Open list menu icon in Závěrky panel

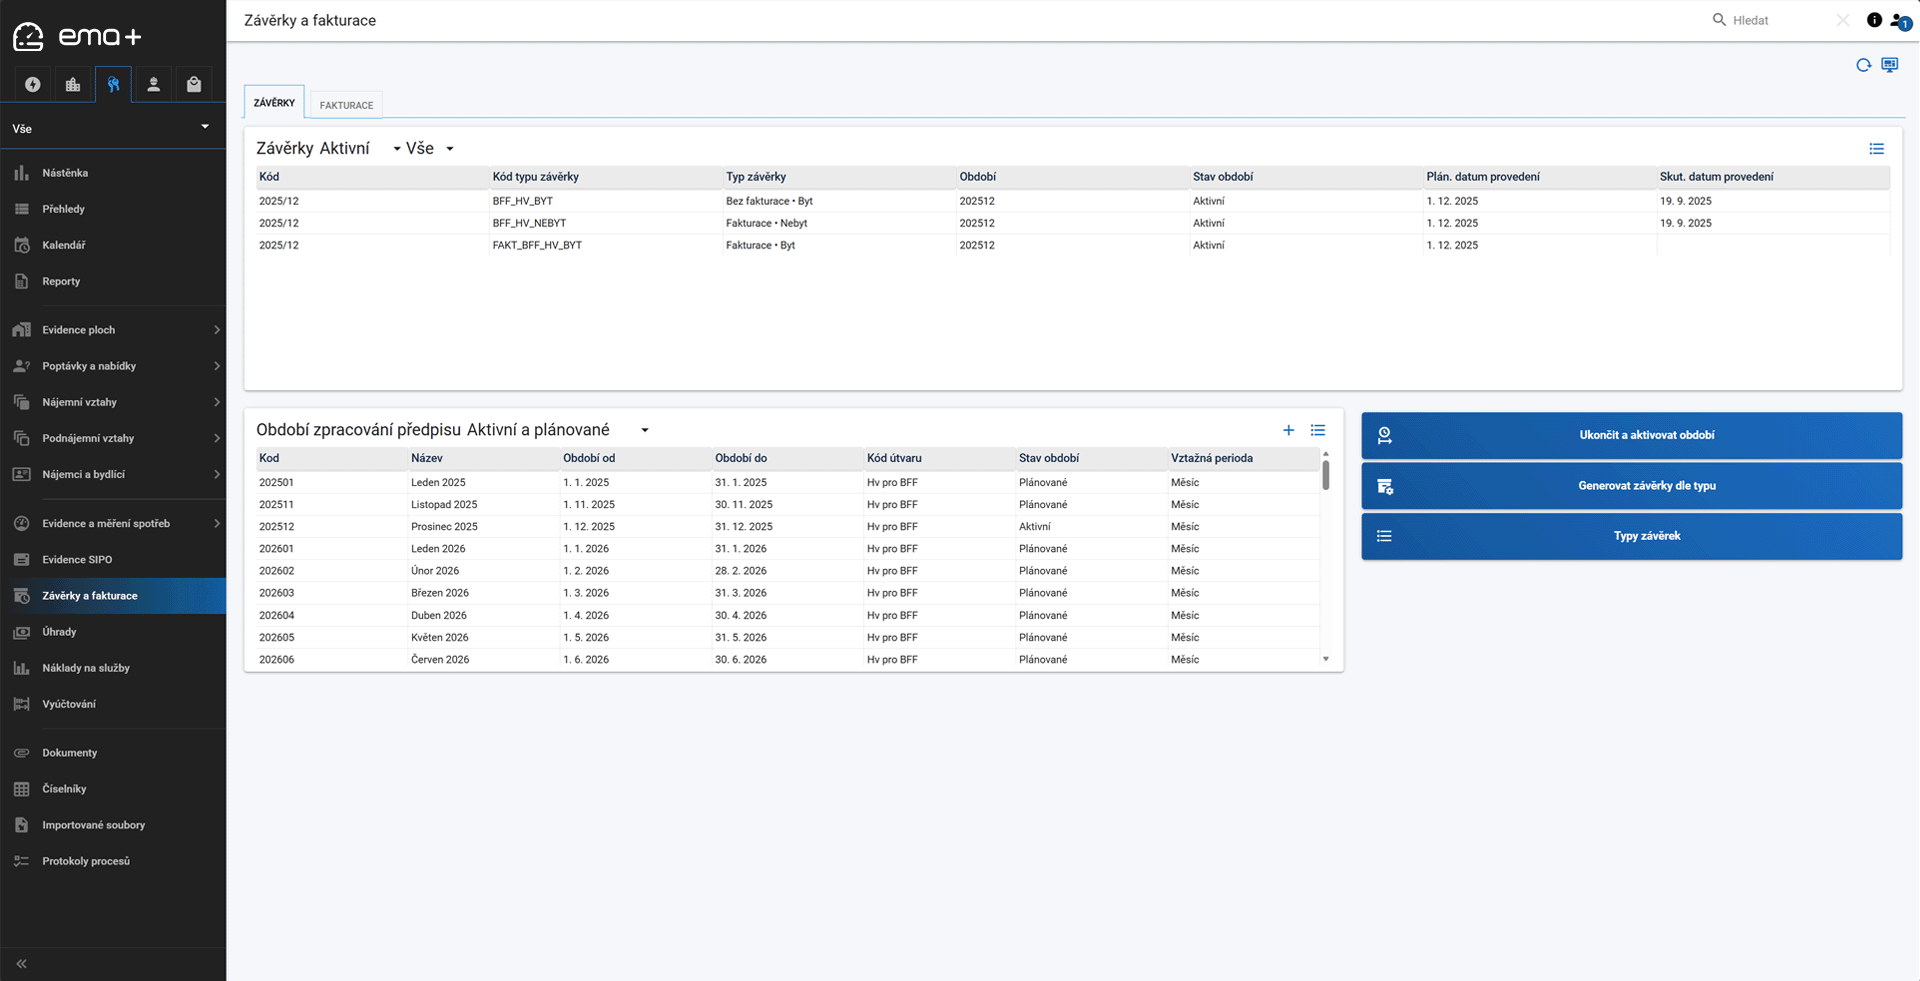(1876, 149)
